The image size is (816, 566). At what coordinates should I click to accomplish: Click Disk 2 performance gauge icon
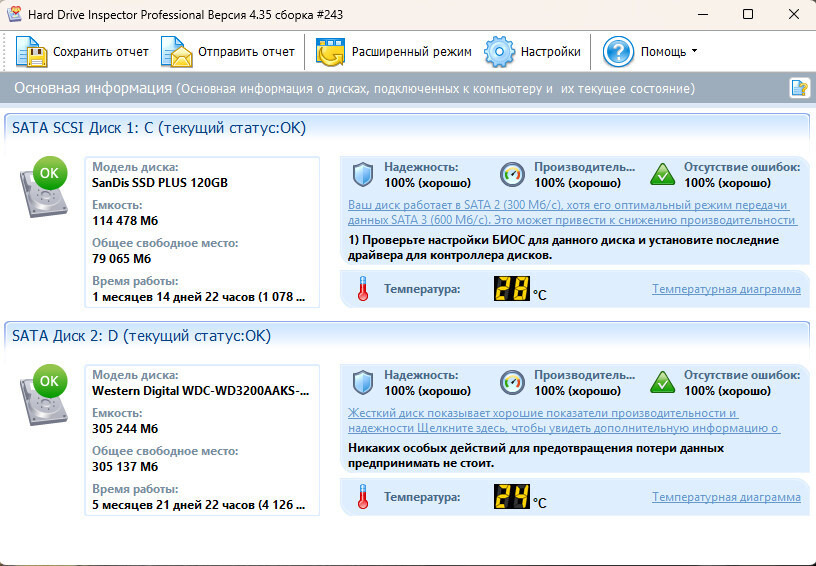pyautogui.click(x=512, y=383)
